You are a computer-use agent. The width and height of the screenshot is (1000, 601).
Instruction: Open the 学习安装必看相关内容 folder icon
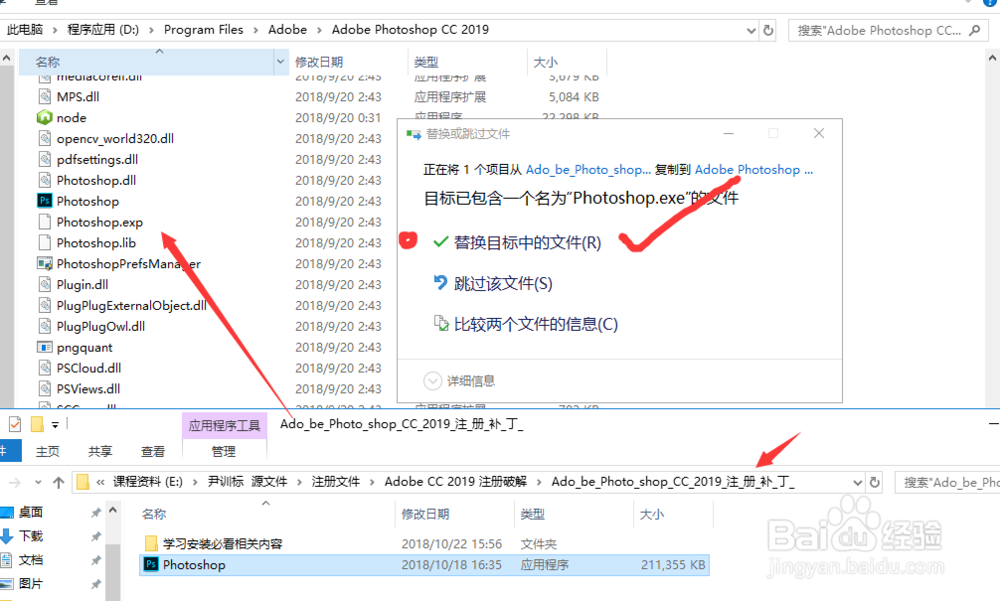pyautogui.click(x=151, y=544)
